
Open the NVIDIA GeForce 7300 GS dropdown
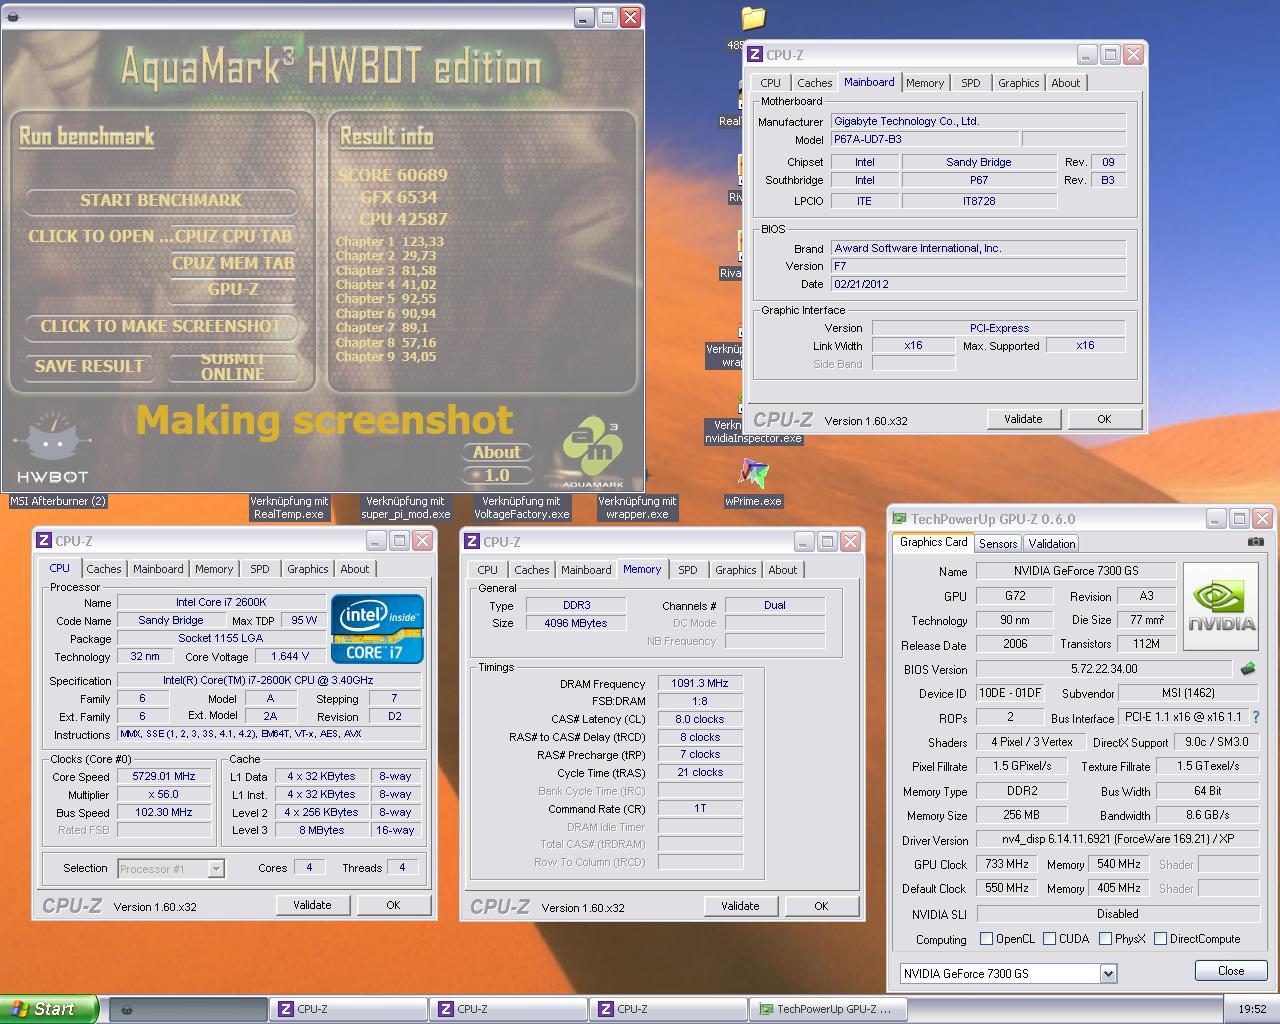1008,973
